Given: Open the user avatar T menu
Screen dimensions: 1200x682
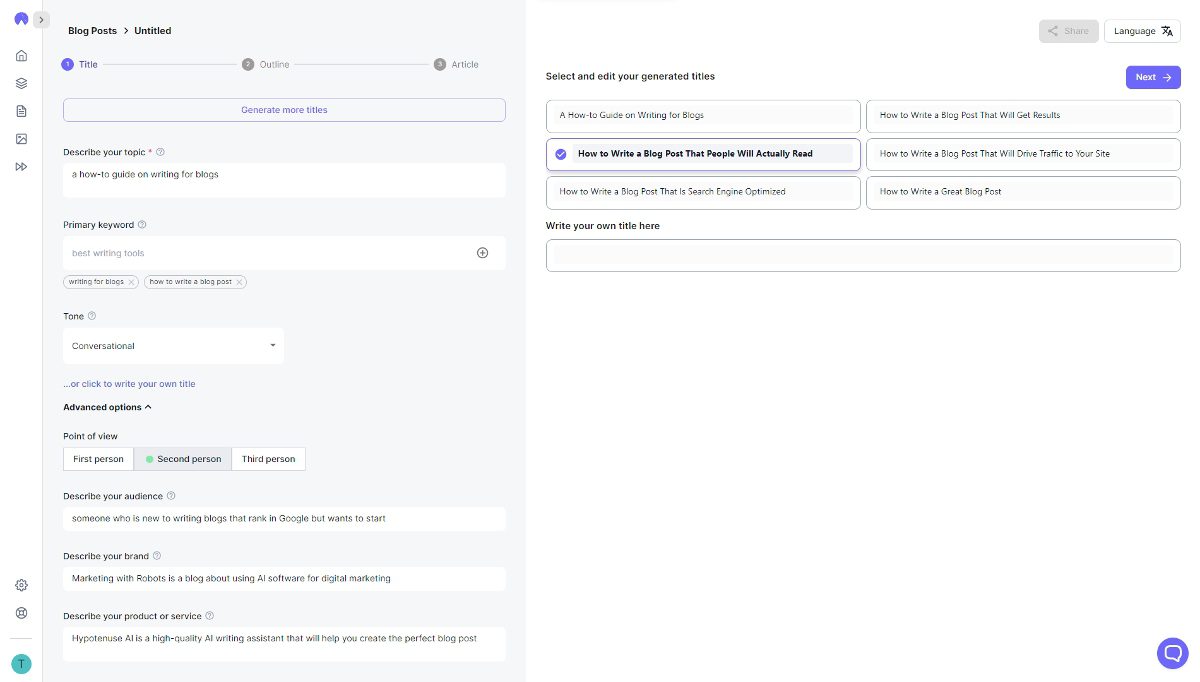Looking at the screenshot, I should tap(21, 664).
